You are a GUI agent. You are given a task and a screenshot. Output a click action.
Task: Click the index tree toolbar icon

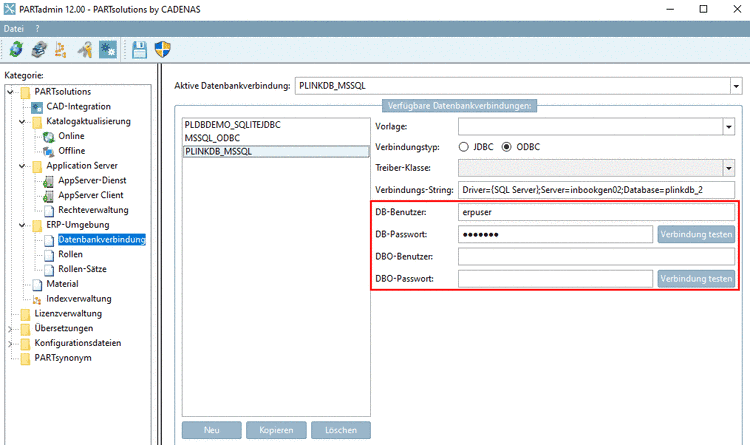61,49
